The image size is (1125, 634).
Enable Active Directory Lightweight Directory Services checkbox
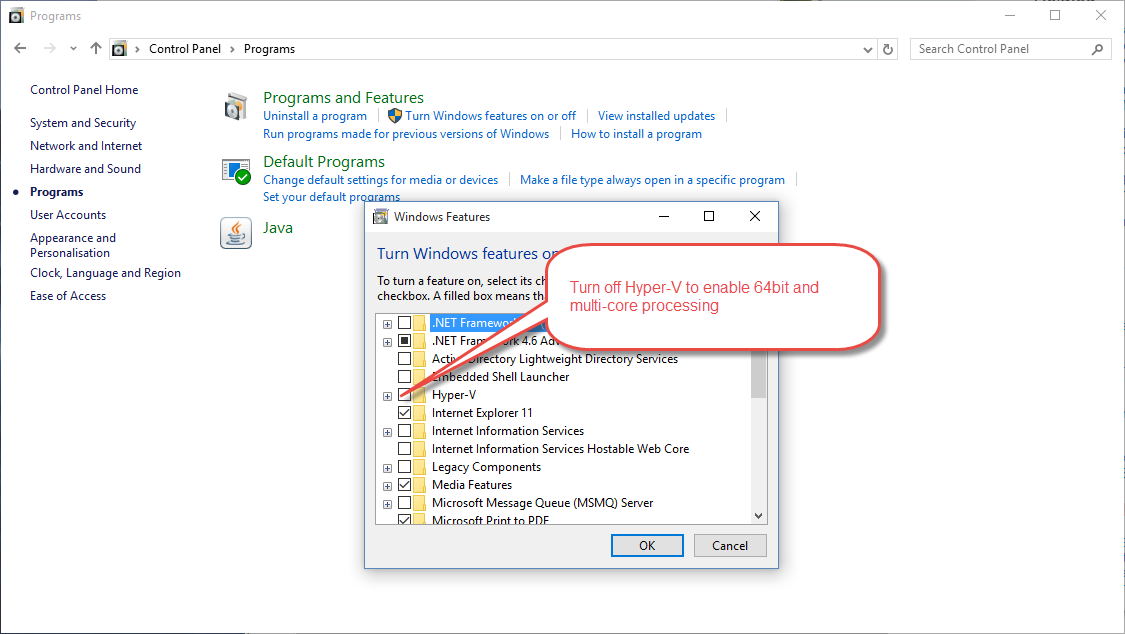coord(405,359)
